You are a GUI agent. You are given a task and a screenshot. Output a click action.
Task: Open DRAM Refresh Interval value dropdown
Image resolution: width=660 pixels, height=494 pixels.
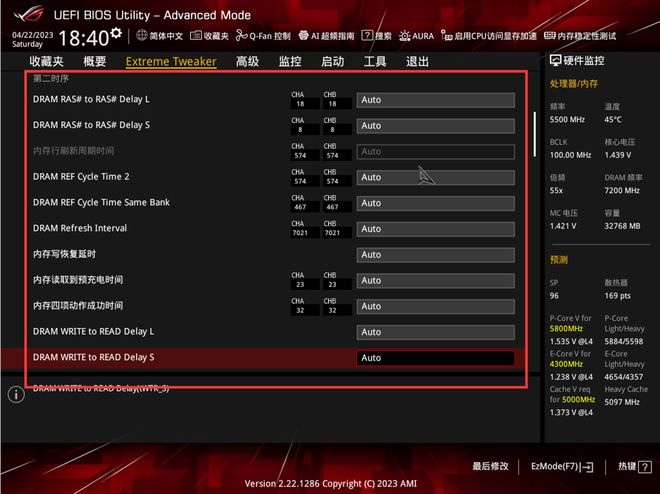435,229
